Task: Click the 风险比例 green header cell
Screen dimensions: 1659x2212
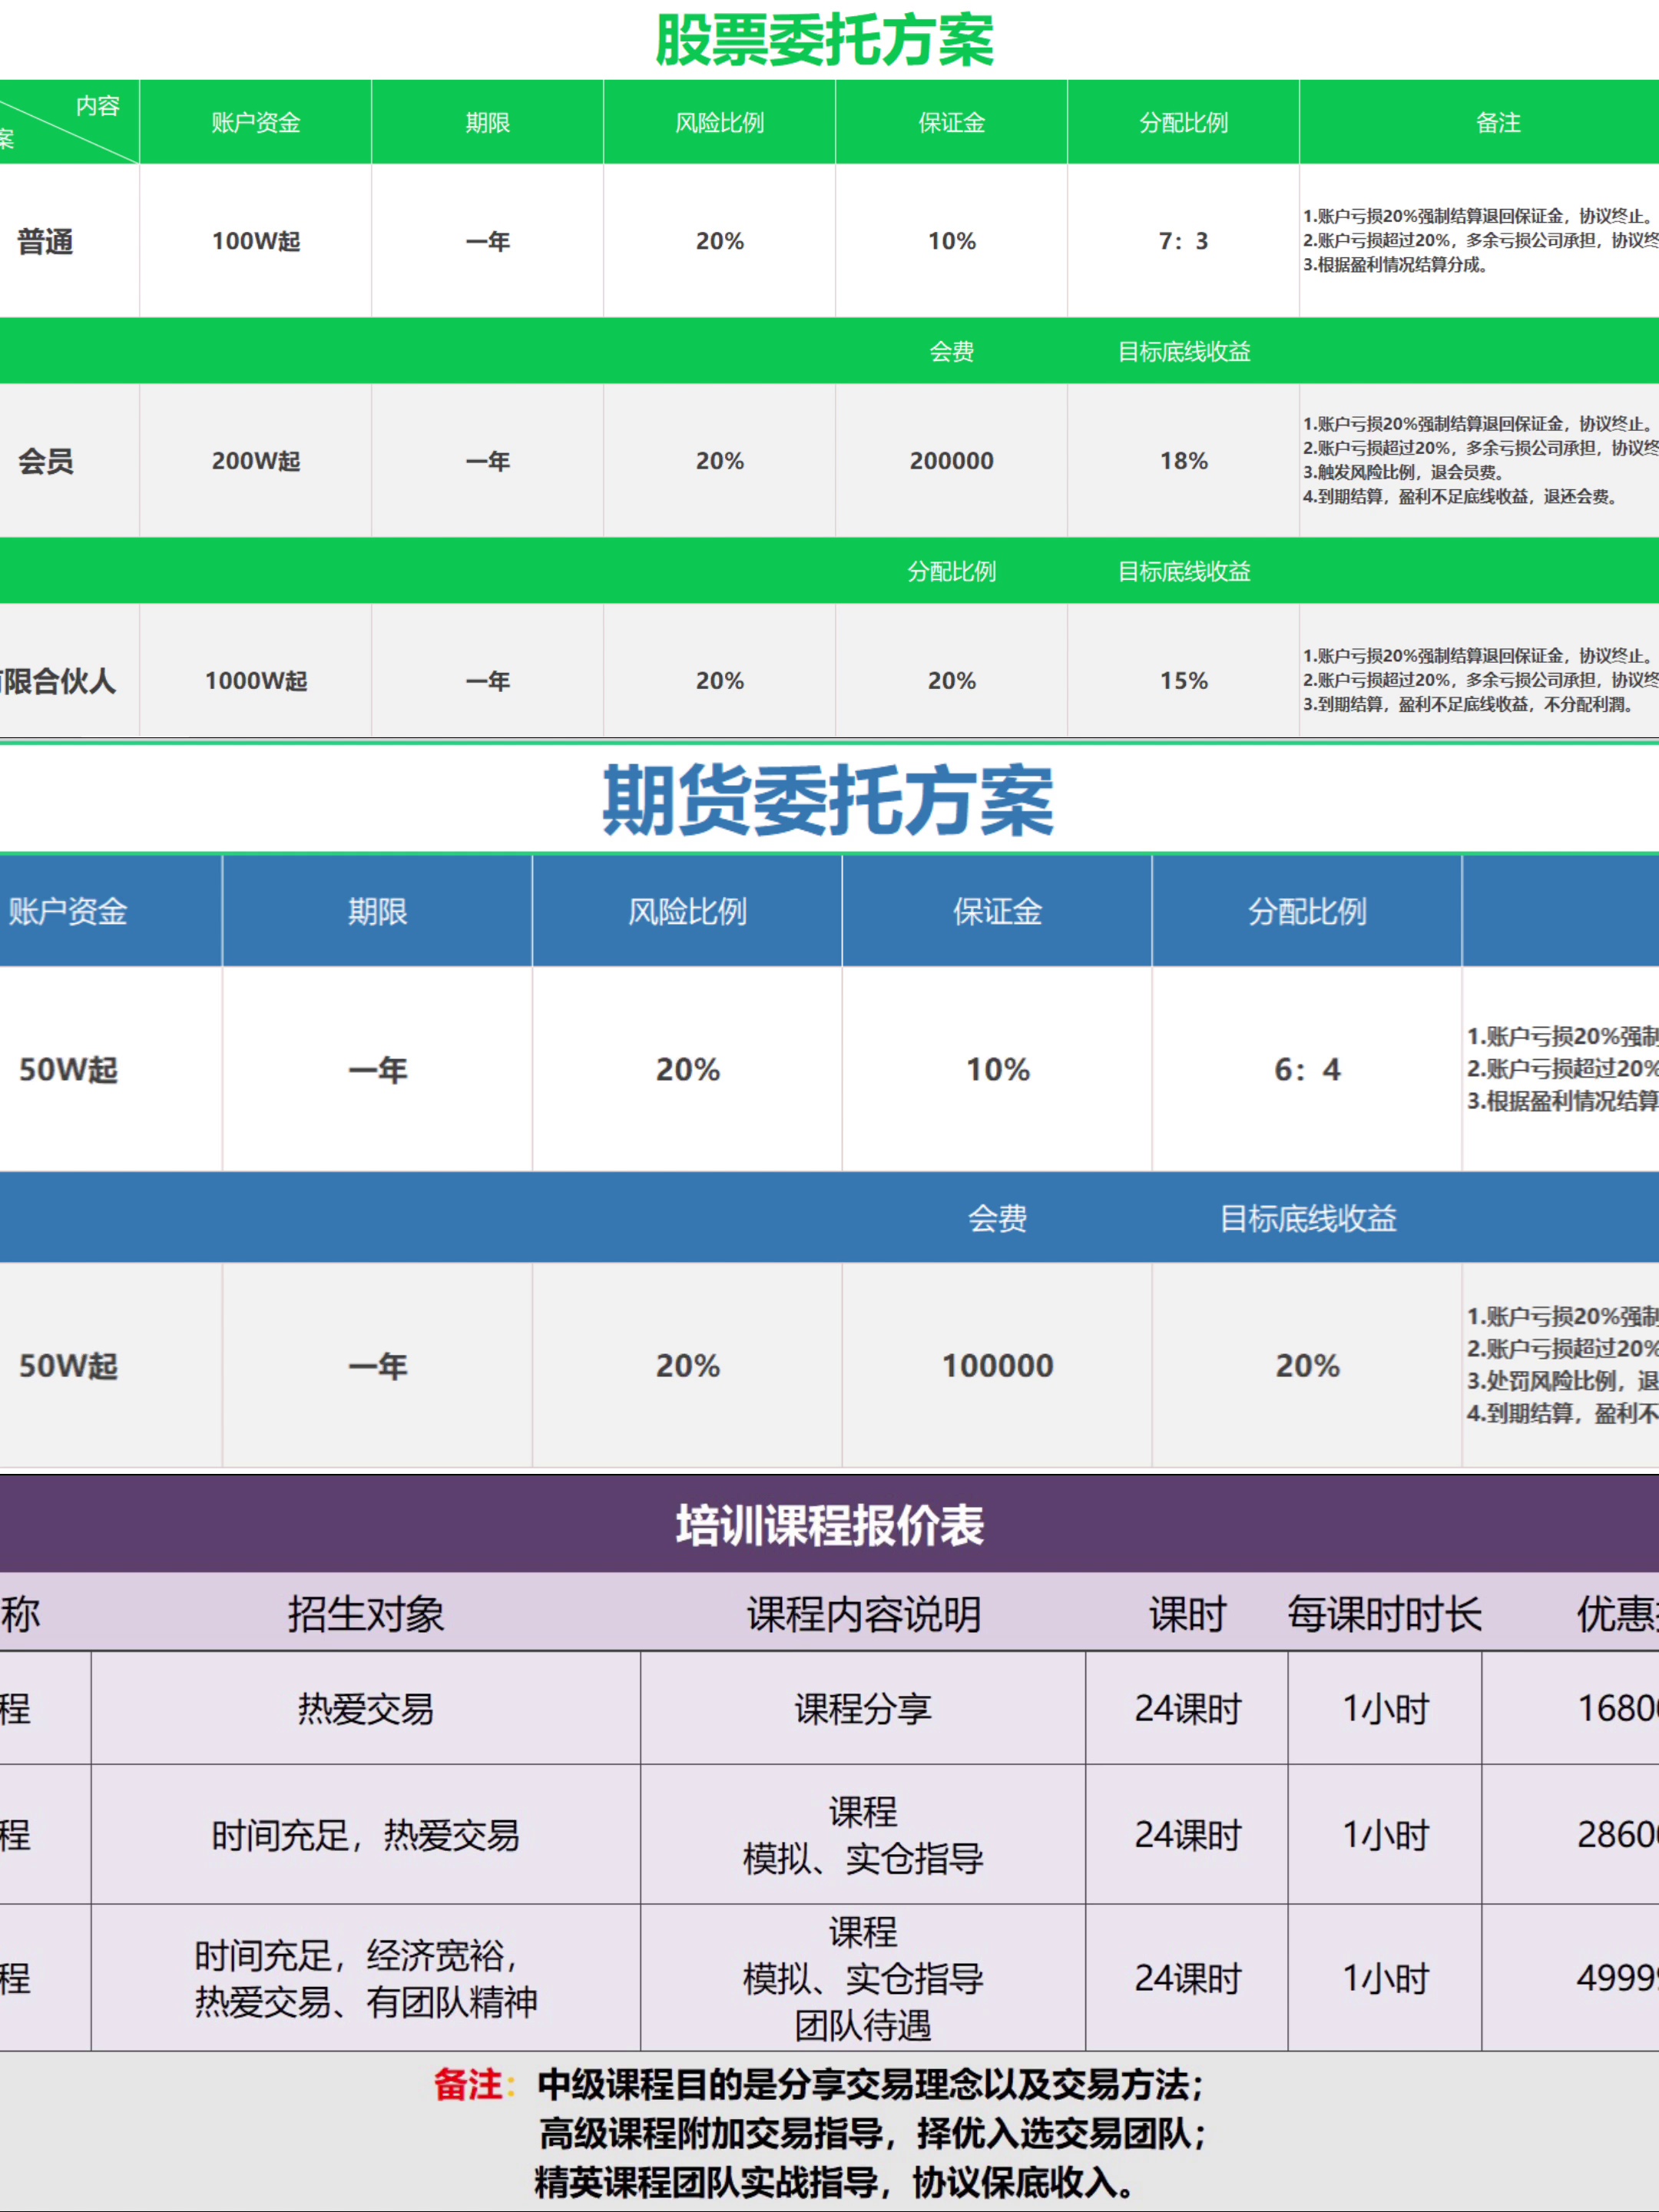Action: pos(719,123)
